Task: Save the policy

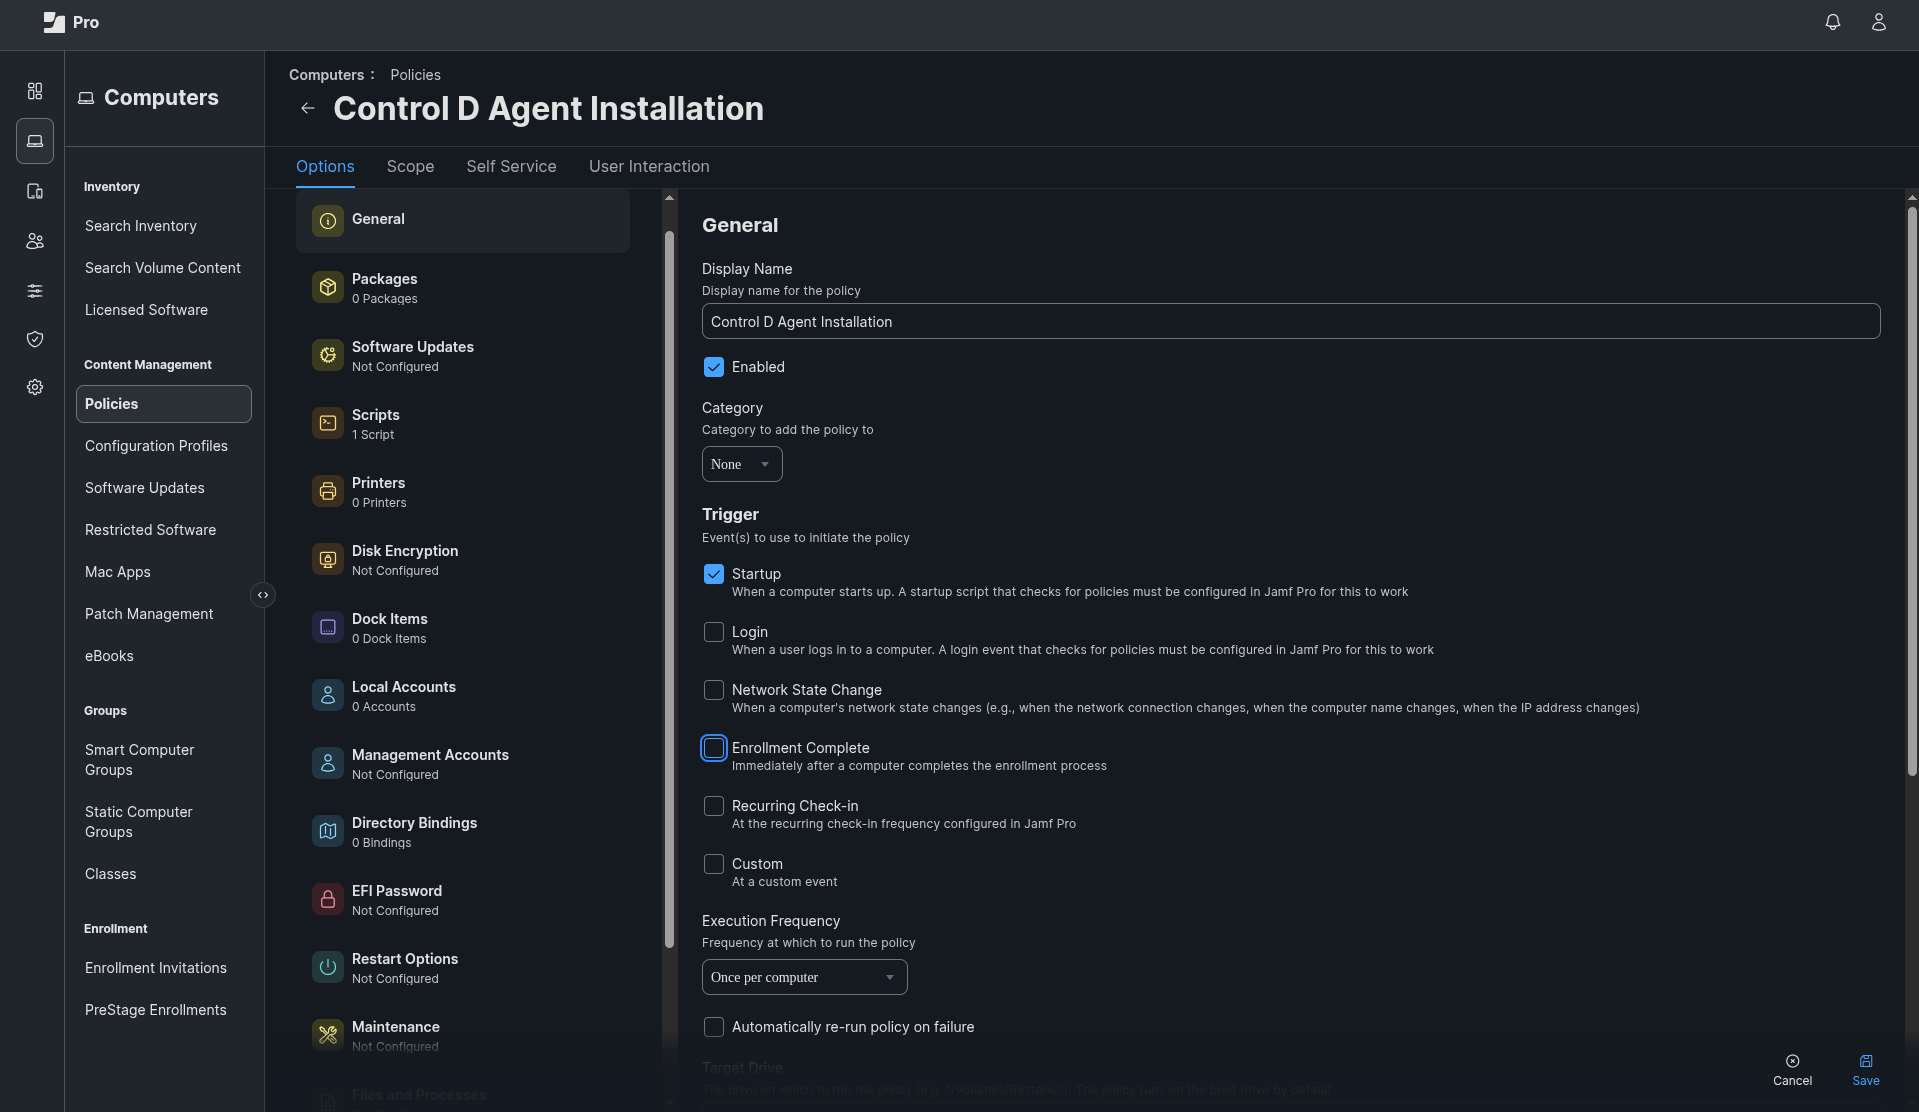Action: tap(1866, 1070)
